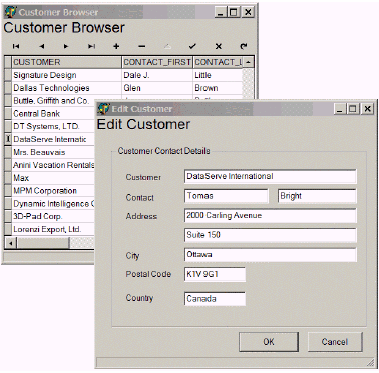Click the greyed-out edit record triangle icon
379x373 pixels.
pos(167,46)
